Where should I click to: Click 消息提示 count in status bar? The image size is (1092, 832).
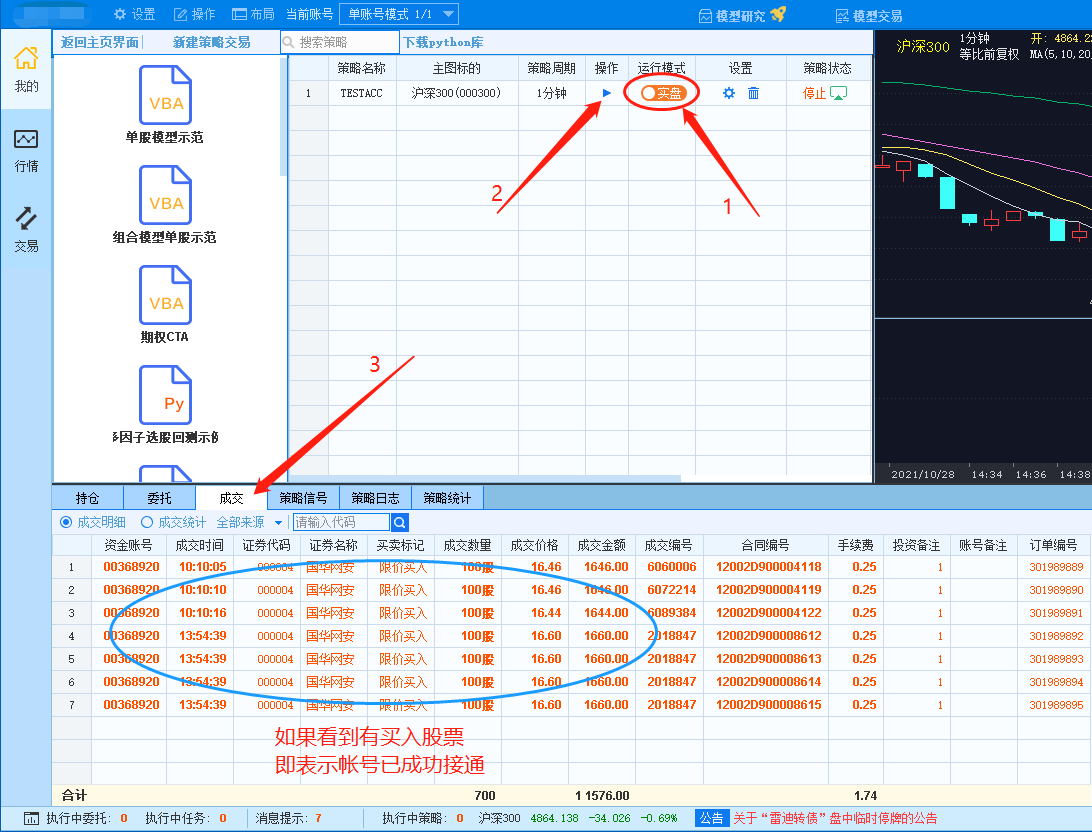[x=288, y=818]
